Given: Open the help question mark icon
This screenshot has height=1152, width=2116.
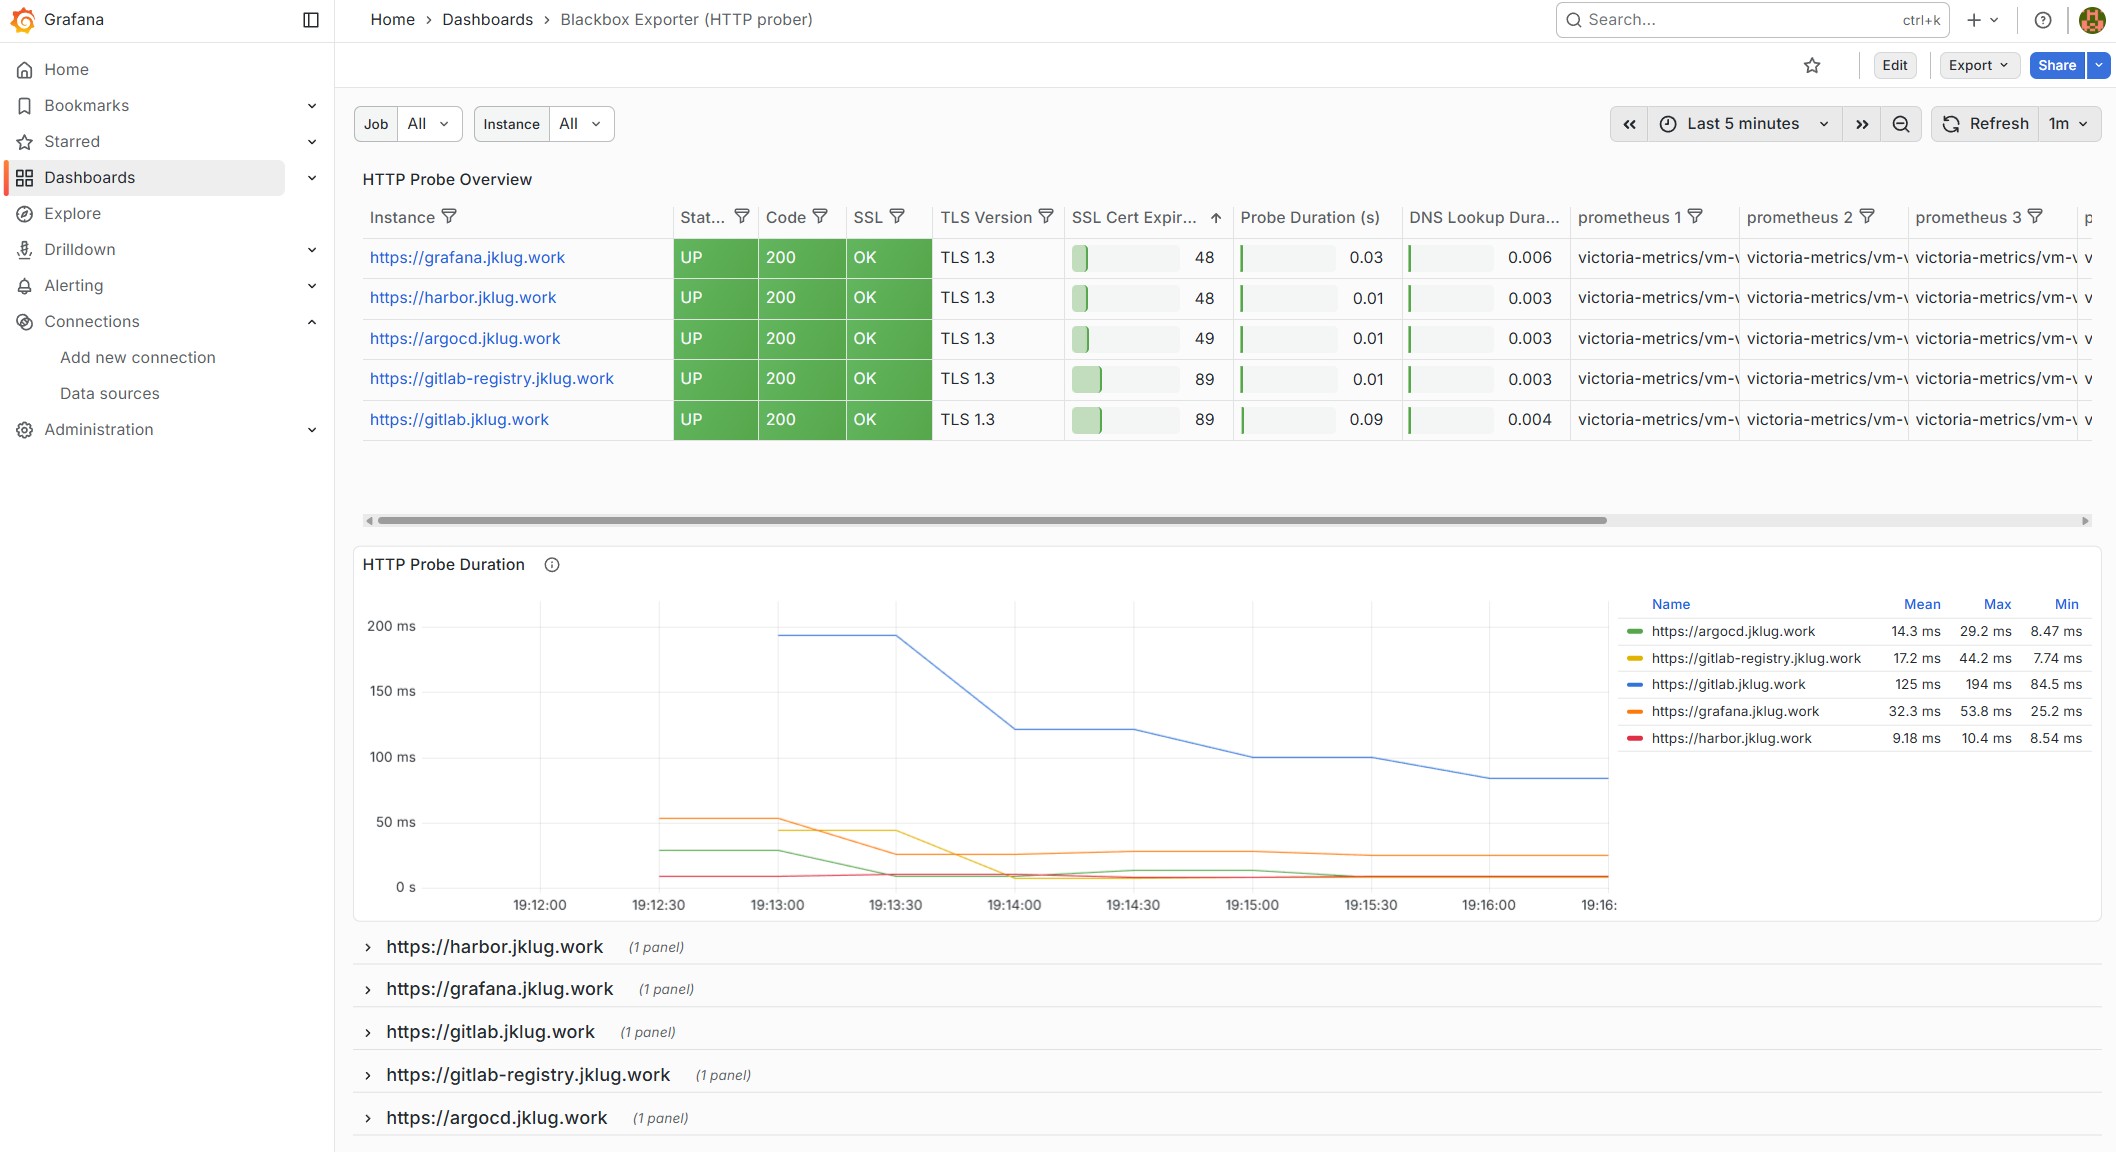Looking at the screenshot, I should (2043, 20).
